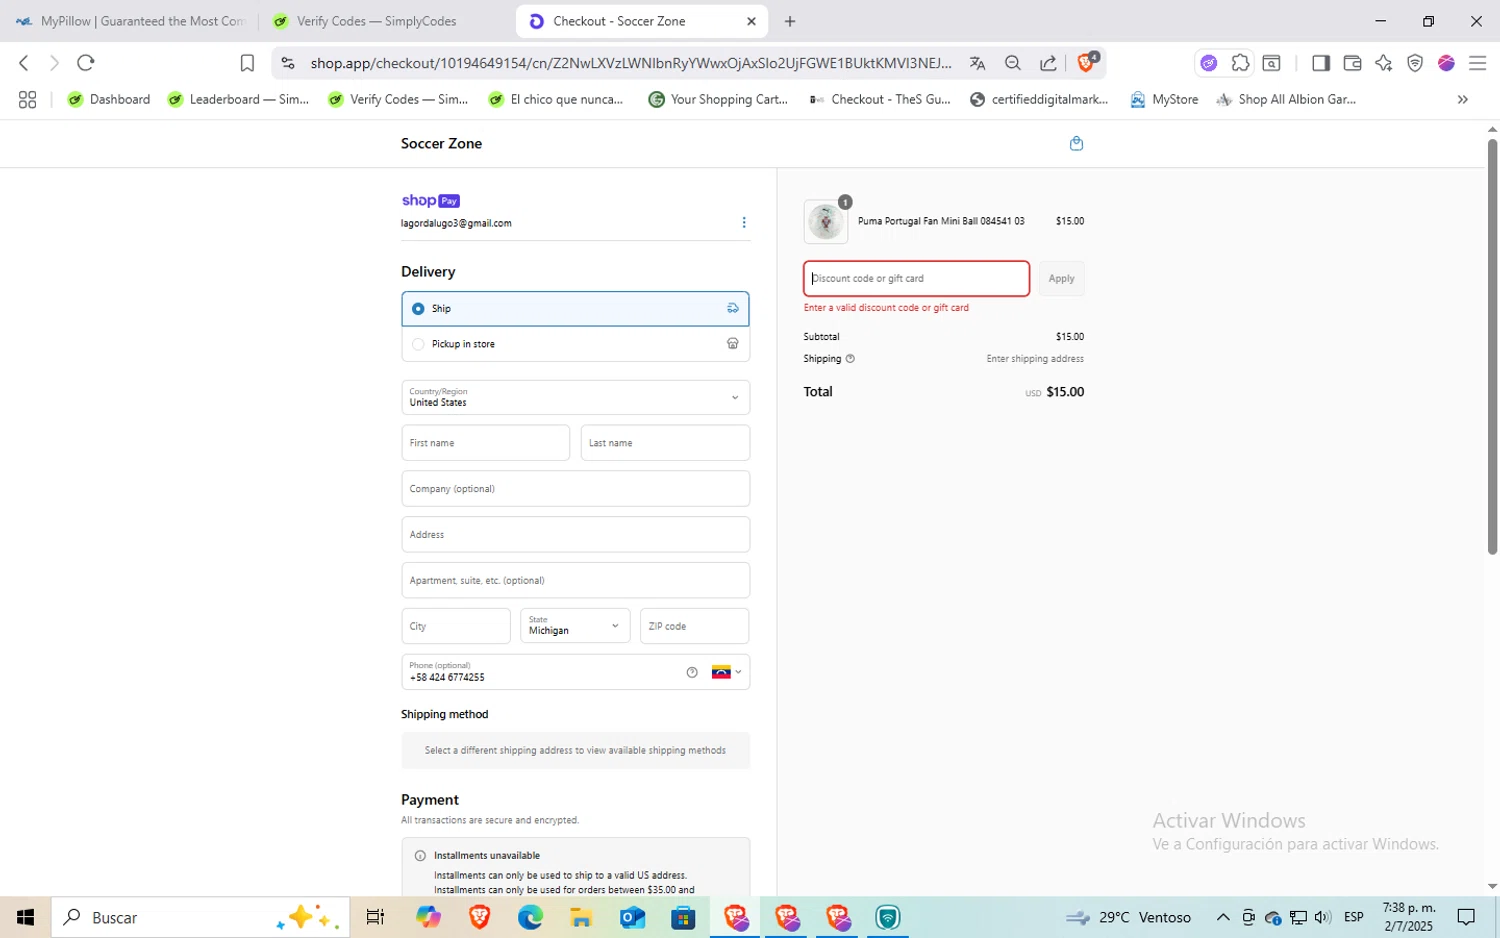Screen dimensions: 1500x938
Task: Open Microsoft Edge from taskbar
Action: point(530,917)
